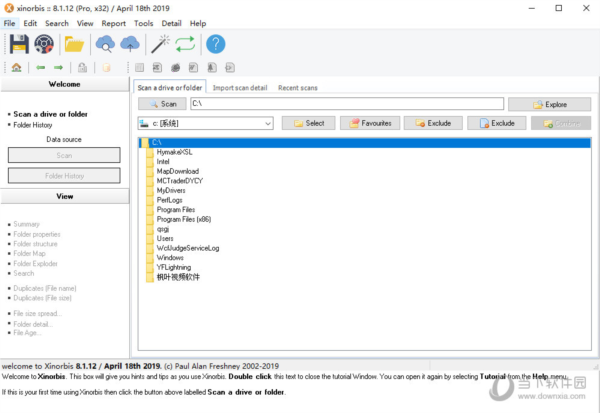Open the Edit menu
600x413 pixels.
pos(30,23)
